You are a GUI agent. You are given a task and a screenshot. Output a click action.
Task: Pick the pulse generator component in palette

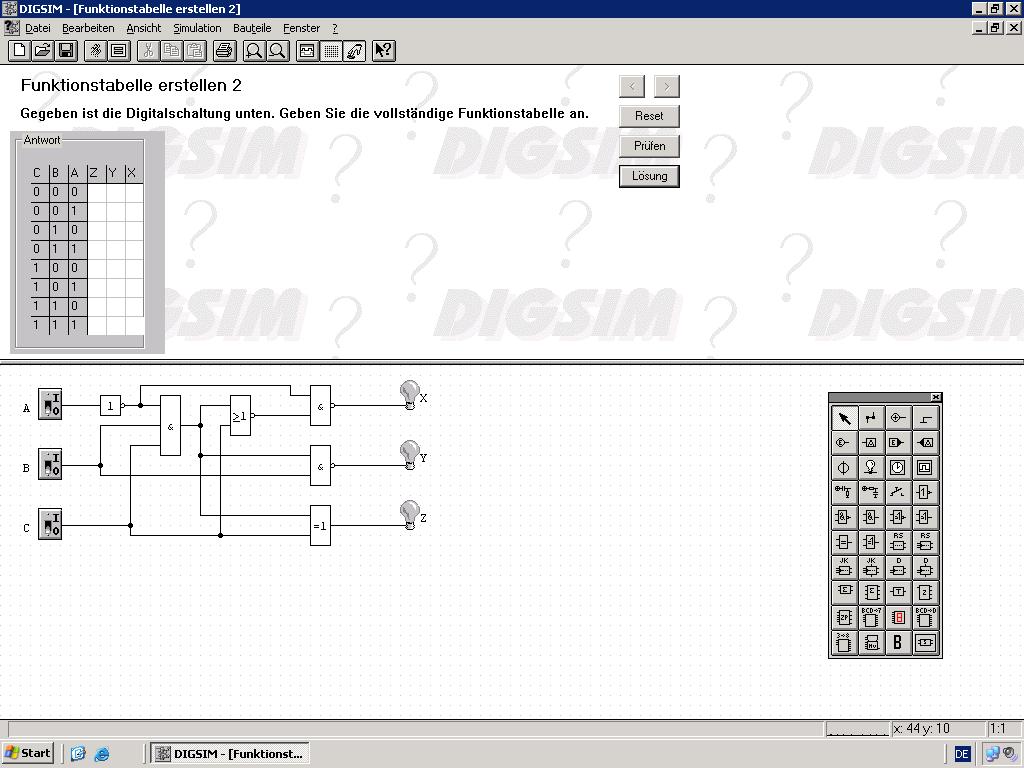tap(924, 468)
